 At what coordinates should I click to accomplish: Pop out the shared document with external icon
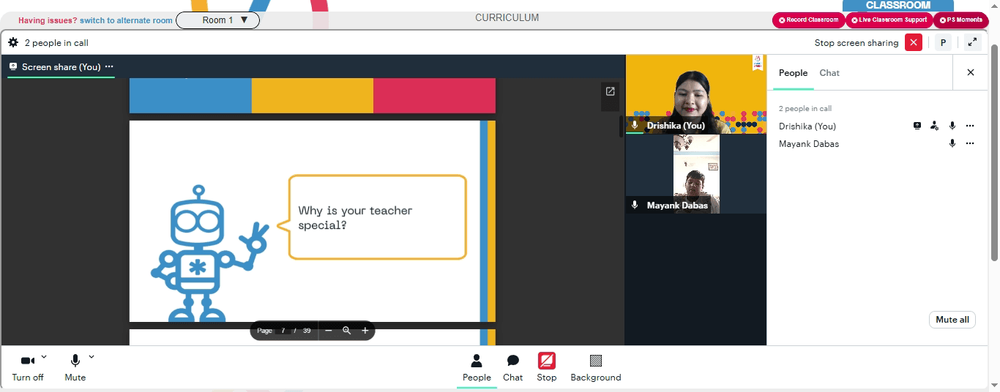point(610,92)
